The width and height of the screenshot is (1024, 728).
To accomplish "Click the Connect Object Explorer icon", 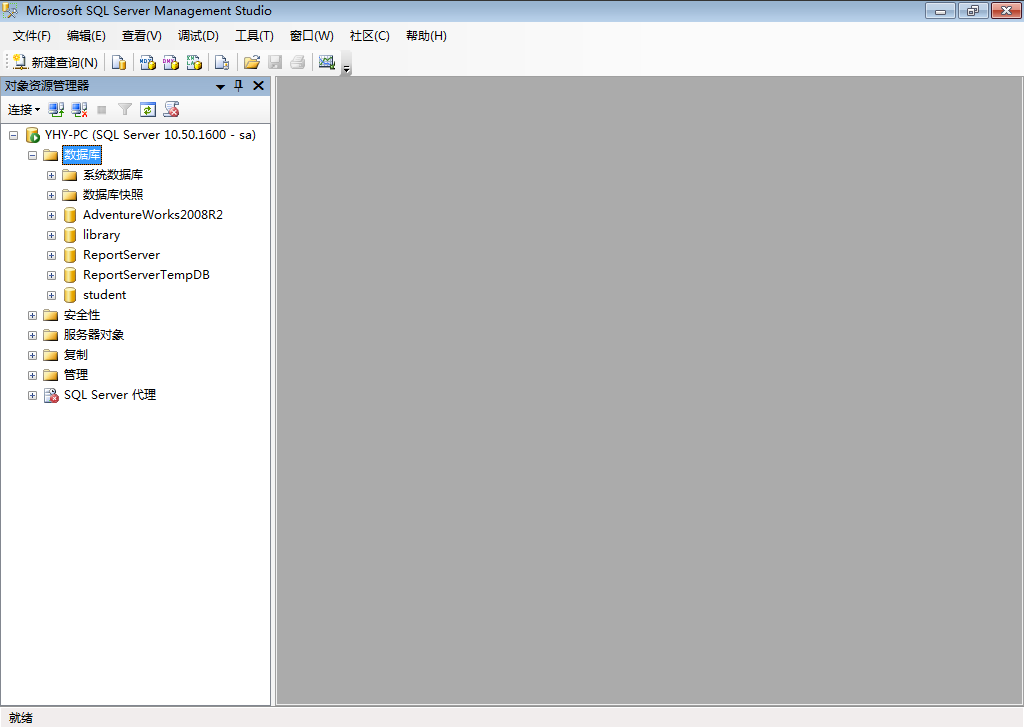I will tap(56, 110).
